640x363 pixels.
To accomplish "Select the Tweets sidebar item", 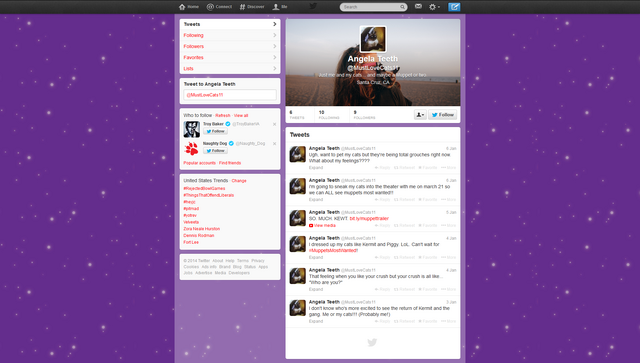I will pyautogui.click(x=230, y=24).
